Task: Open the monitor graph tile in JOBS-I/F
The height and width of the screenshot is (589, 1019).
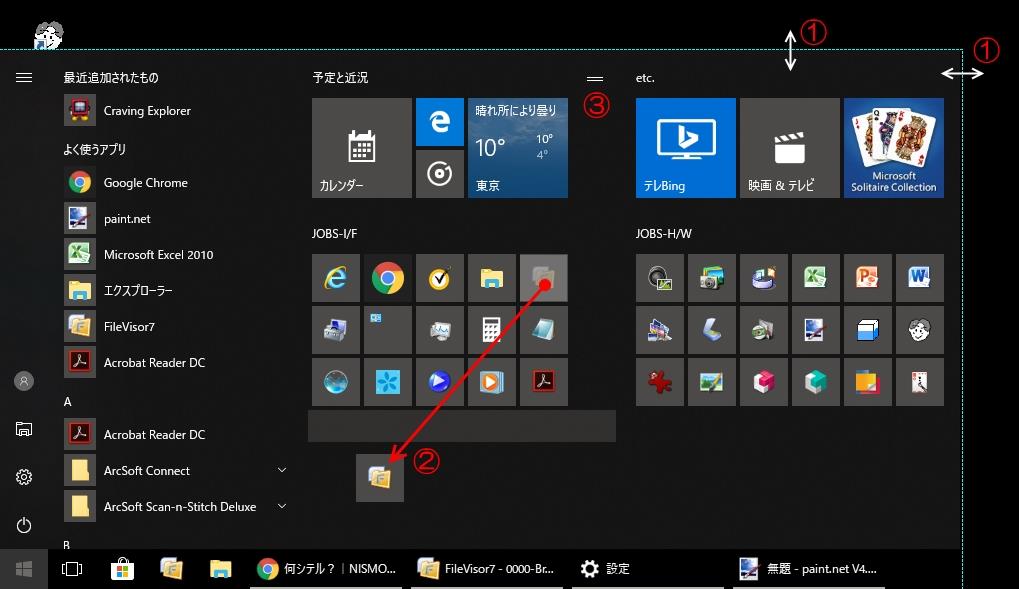Action: pos(440,330)
